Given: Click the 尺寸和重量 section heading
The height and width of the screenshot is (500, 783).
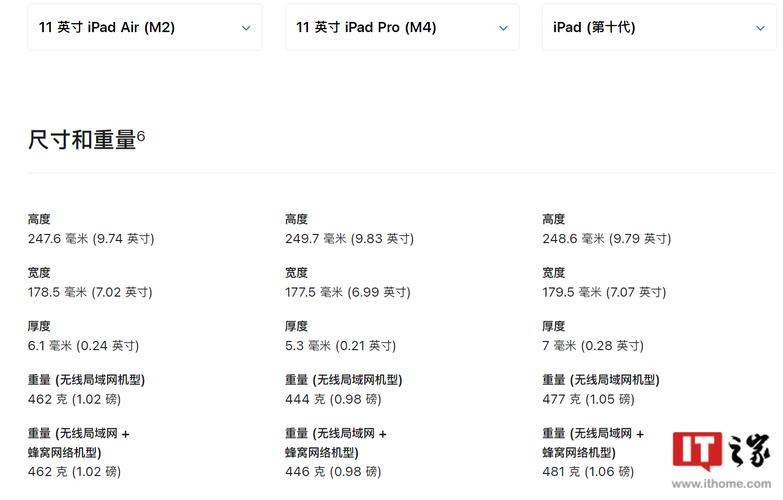Looking at the screenshot, I should pyautogui.click(x=82, y=141).
